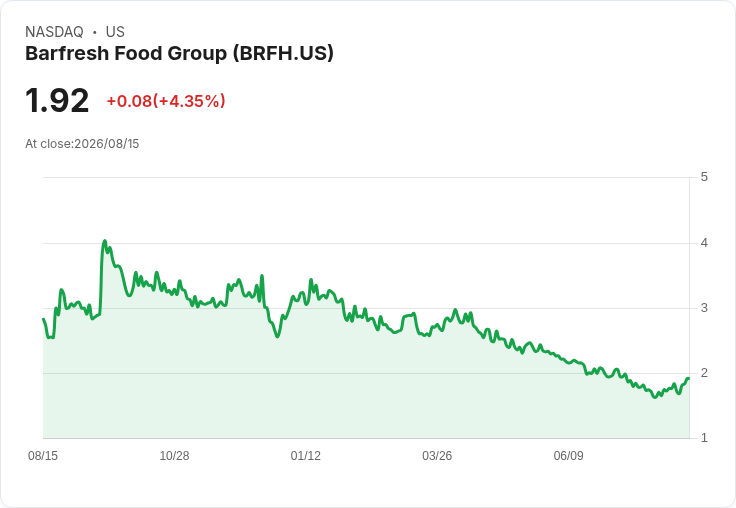Click the NASDAQ exchange label

click(54, 32)
